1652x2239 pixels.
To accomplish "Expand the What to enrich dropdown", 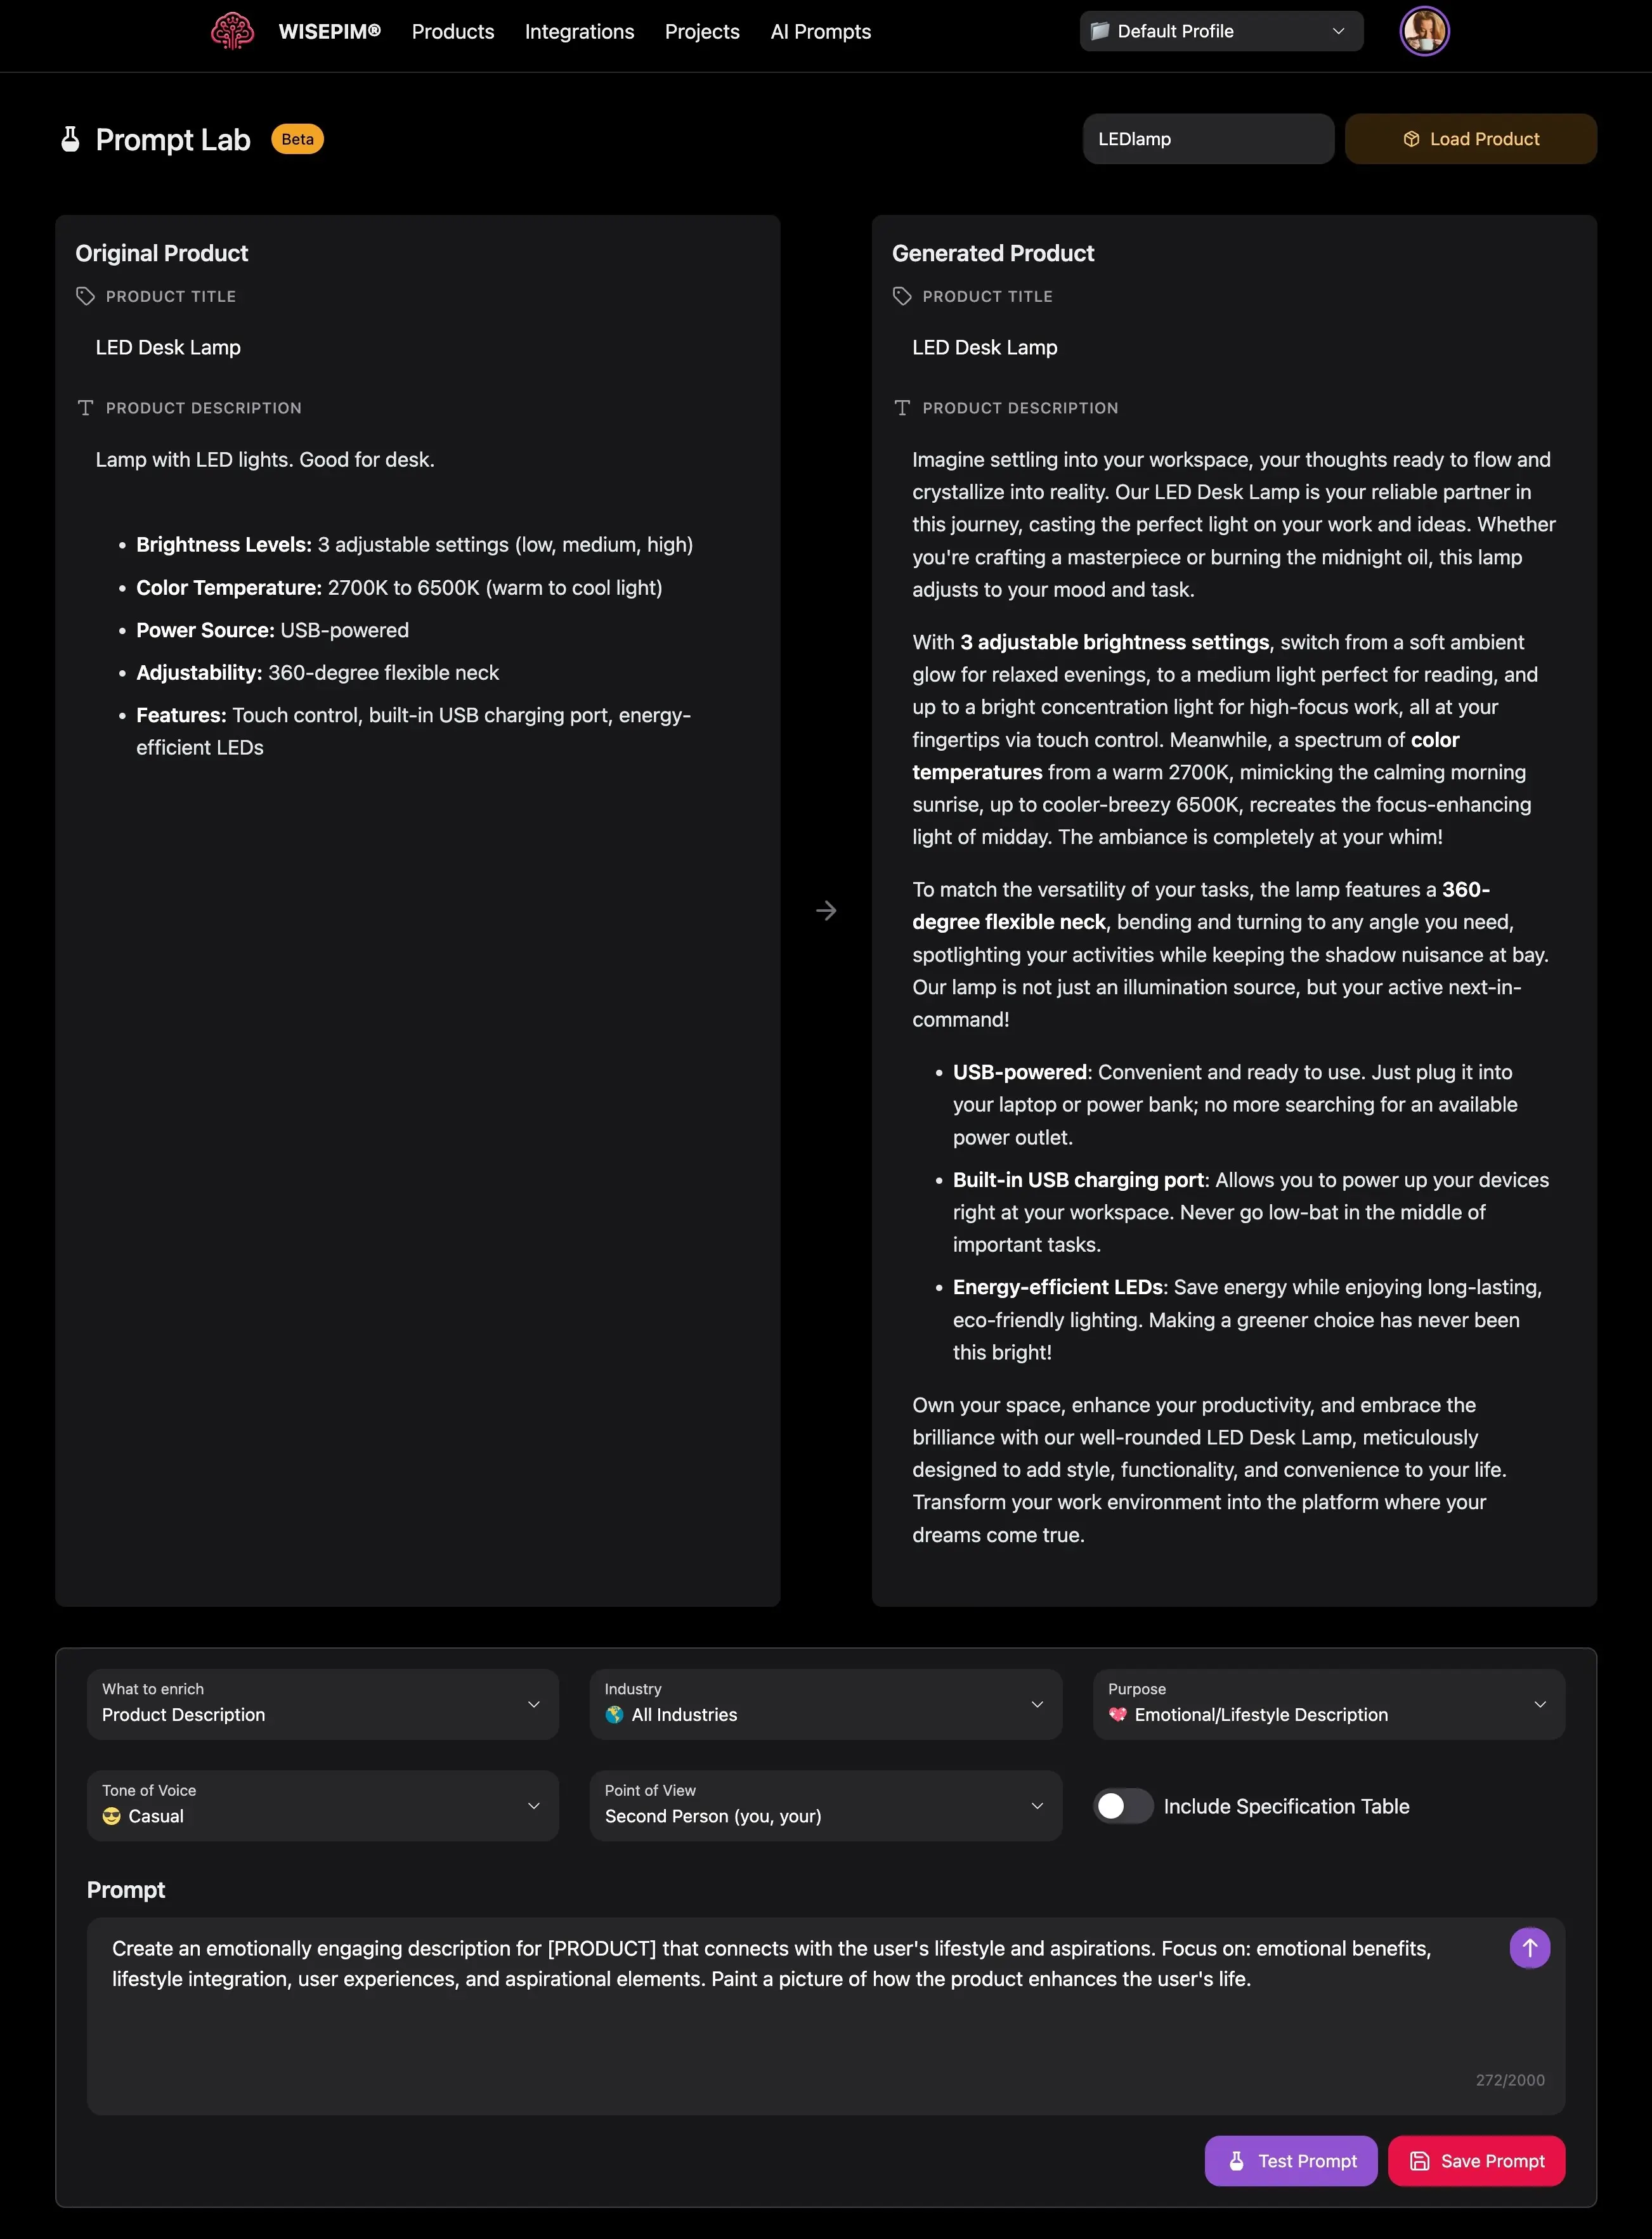I will coord(322,1703).
